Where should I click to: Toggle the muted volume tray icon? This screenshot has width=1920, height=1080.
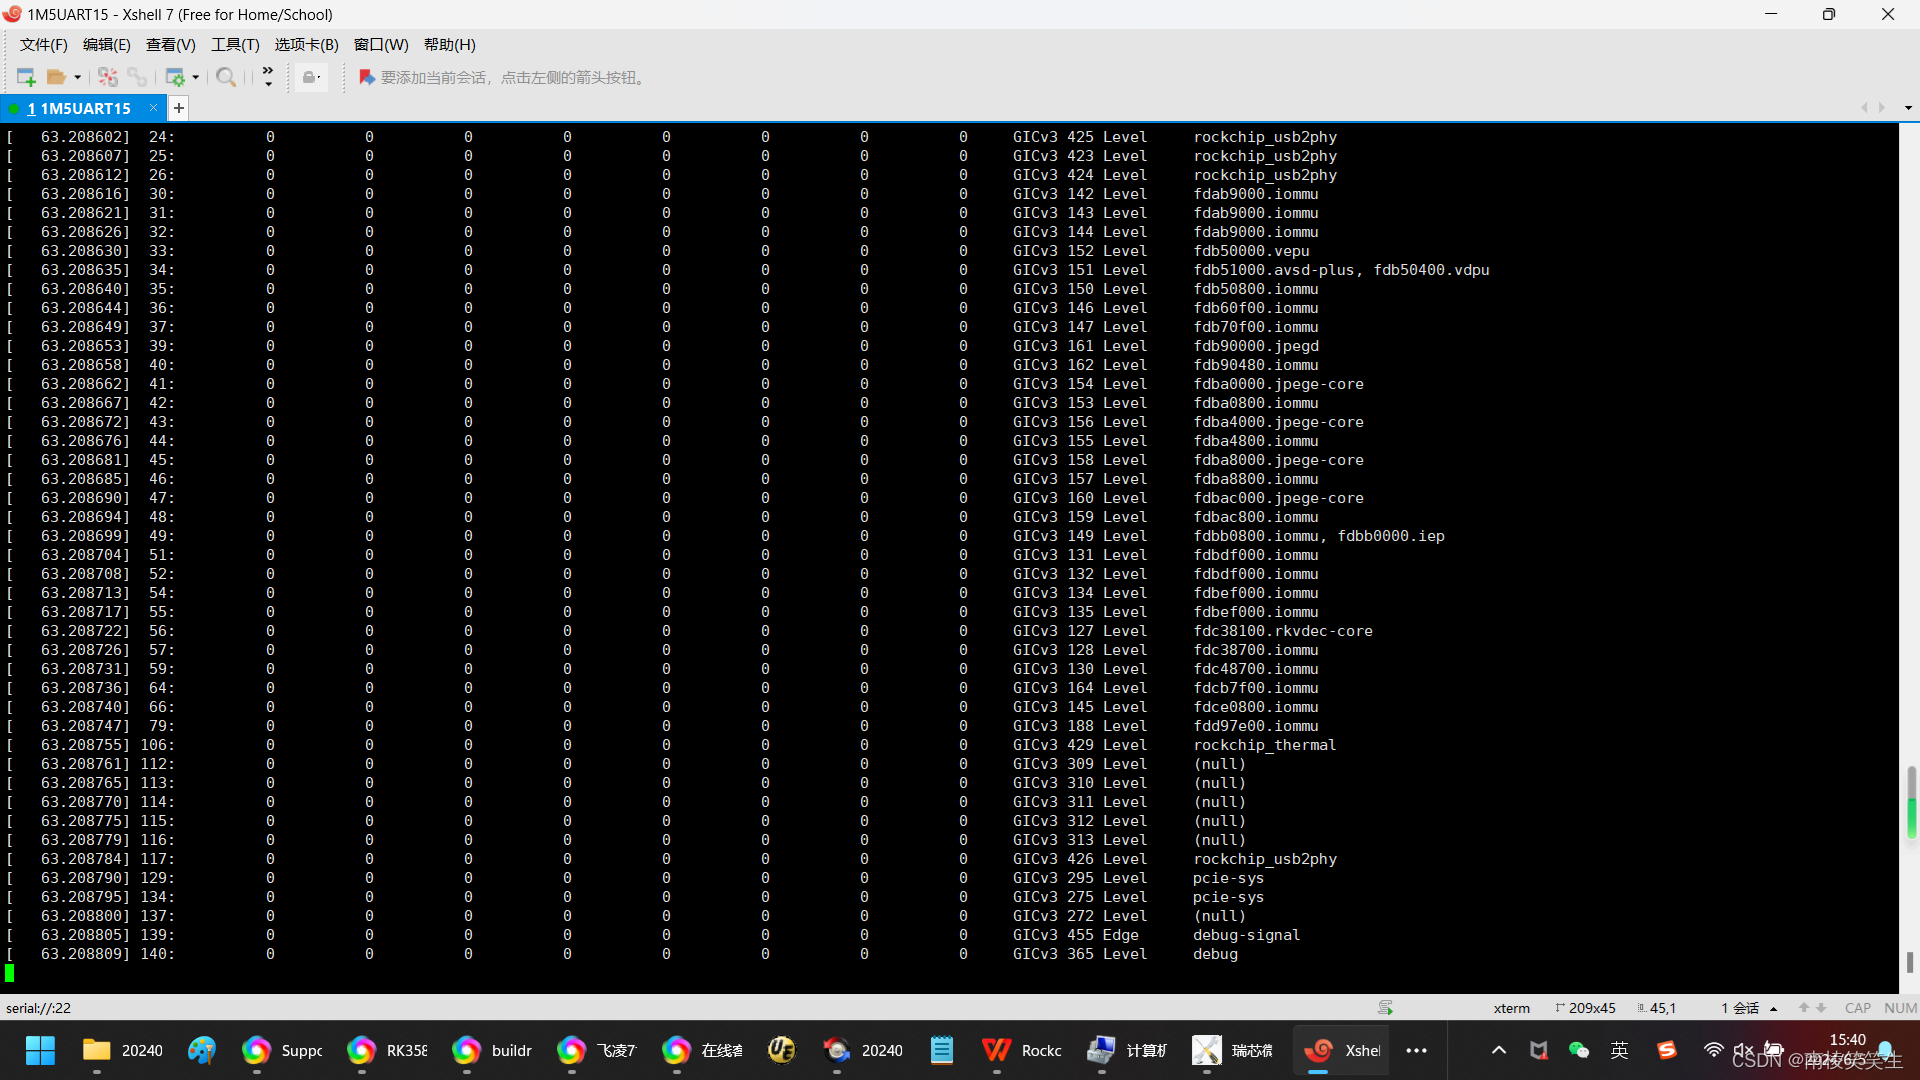[1743, 1050]
